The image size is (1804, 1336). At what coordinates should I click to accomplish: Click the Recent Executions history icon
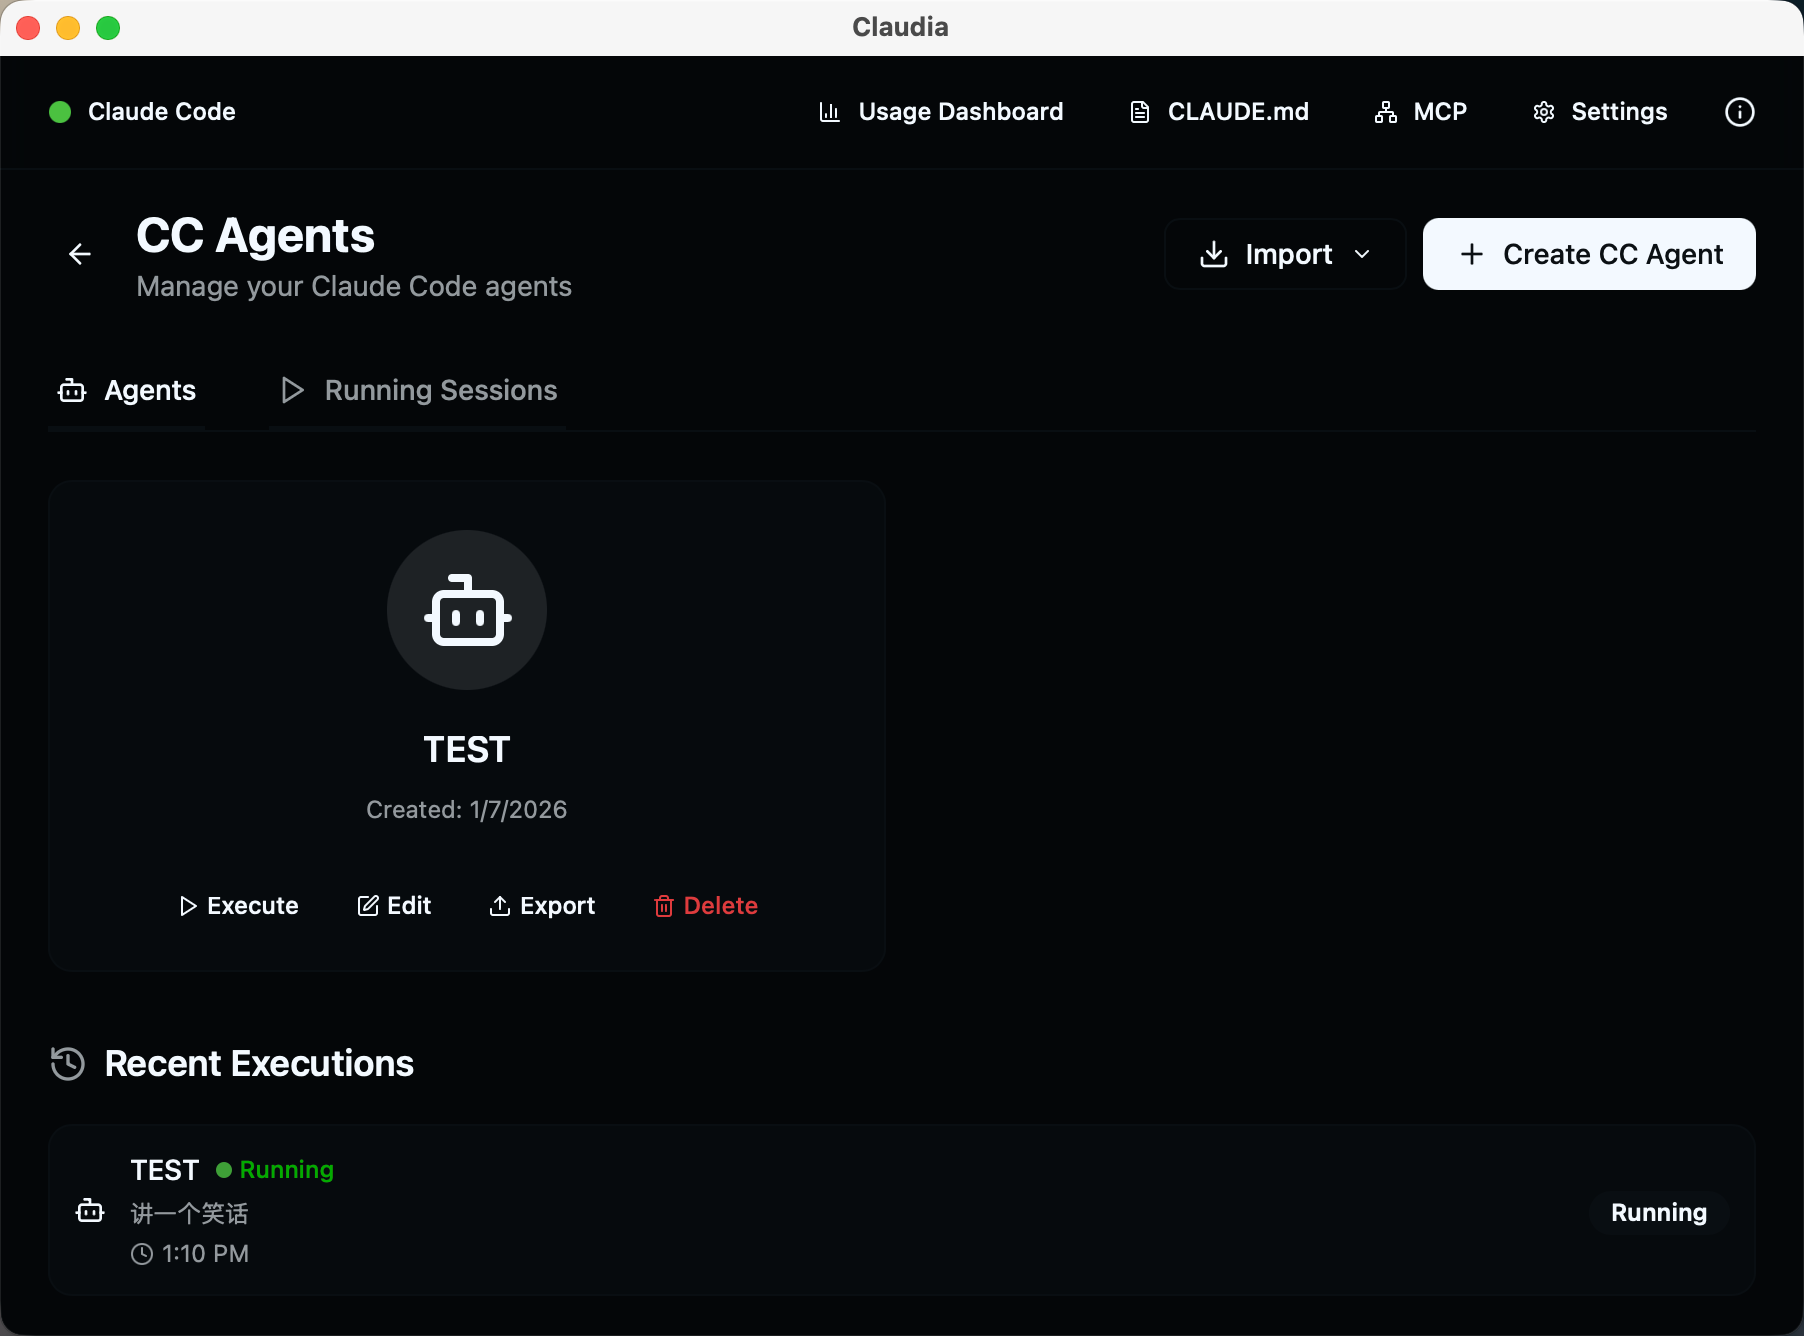click(x=68, y=1063)
